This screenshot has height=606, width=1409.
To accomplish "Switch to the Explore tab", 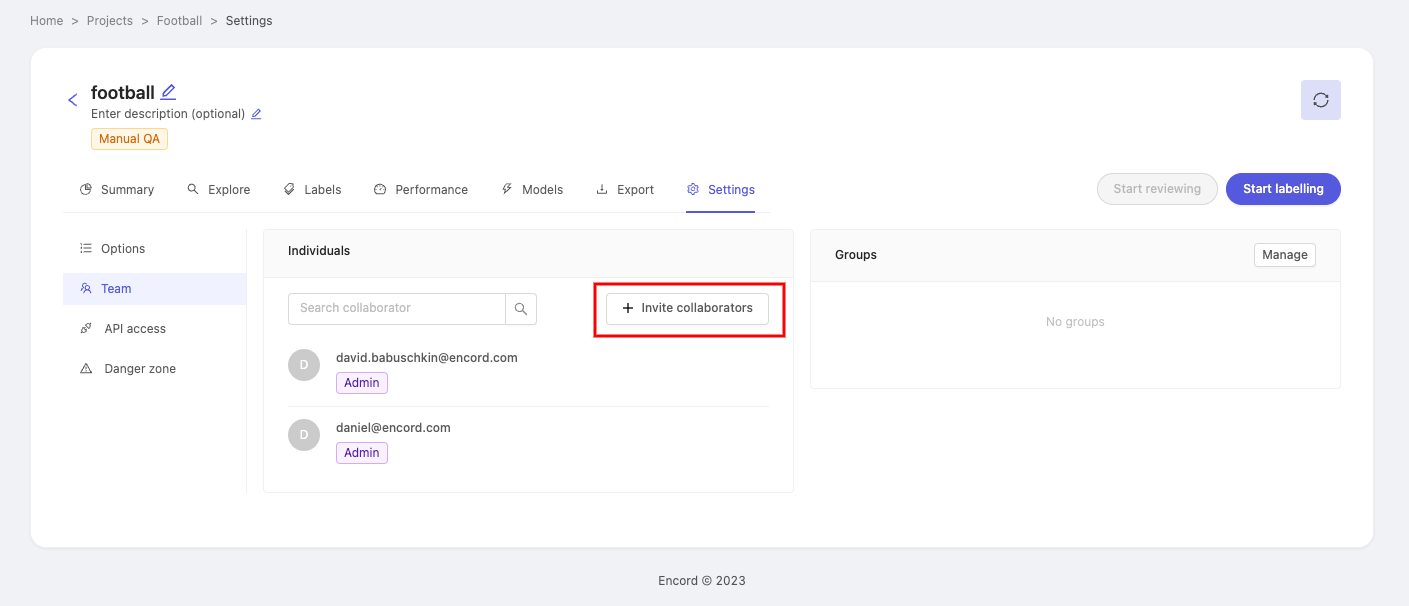I will [218, 190].
